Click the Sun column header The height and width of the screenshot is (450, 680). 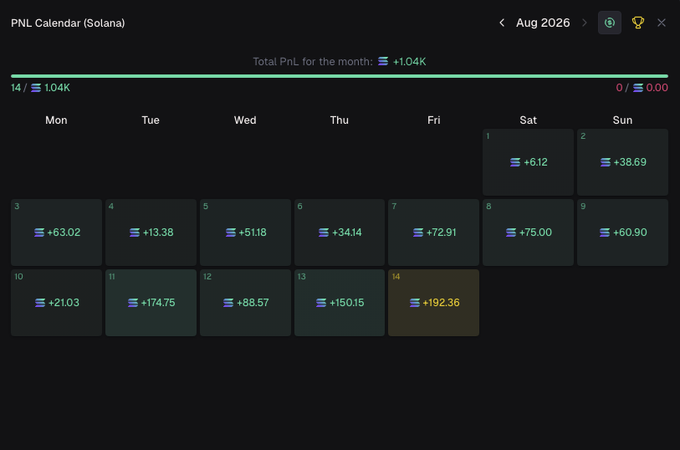click(x=622, y=120)
